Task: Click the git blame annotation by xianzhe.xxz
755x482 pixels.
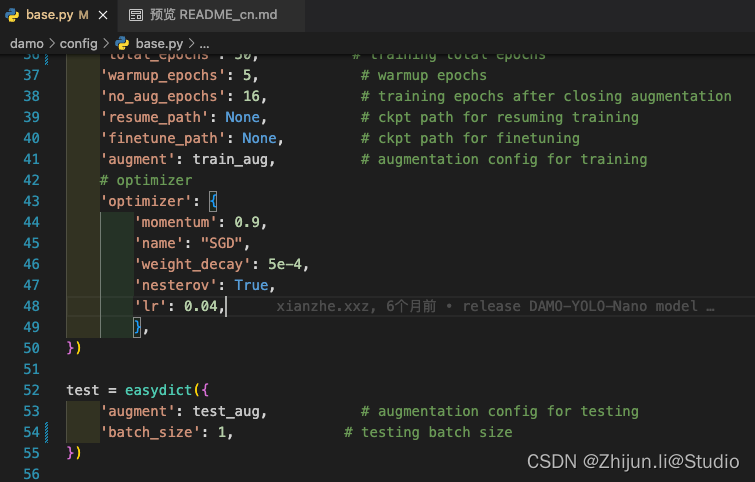Action: point(495,306)
